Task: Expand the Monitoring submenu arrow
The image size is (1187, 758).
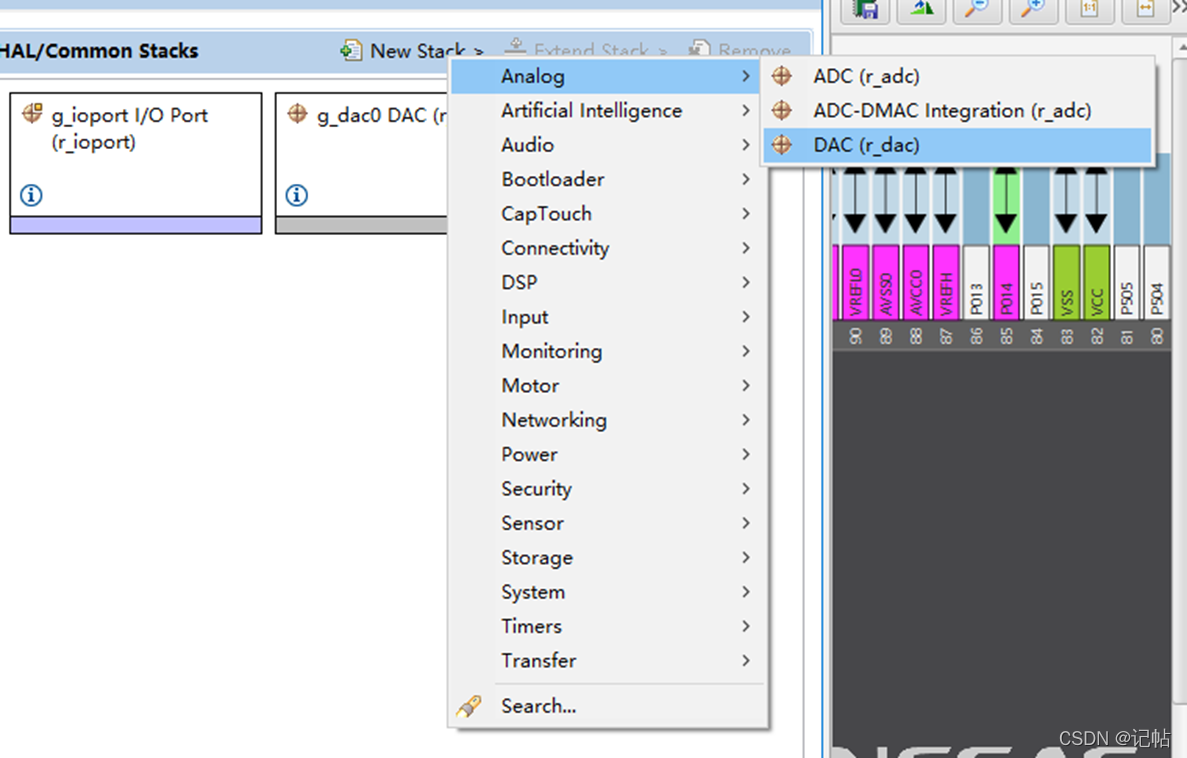Action: pos(746,351)
